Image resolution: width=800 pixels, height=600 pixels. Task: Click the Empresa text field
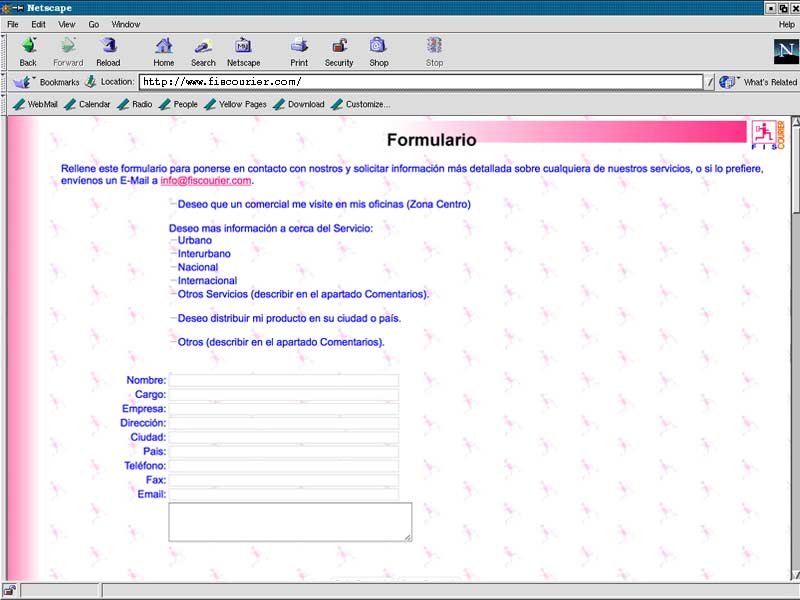click(284, 409)
